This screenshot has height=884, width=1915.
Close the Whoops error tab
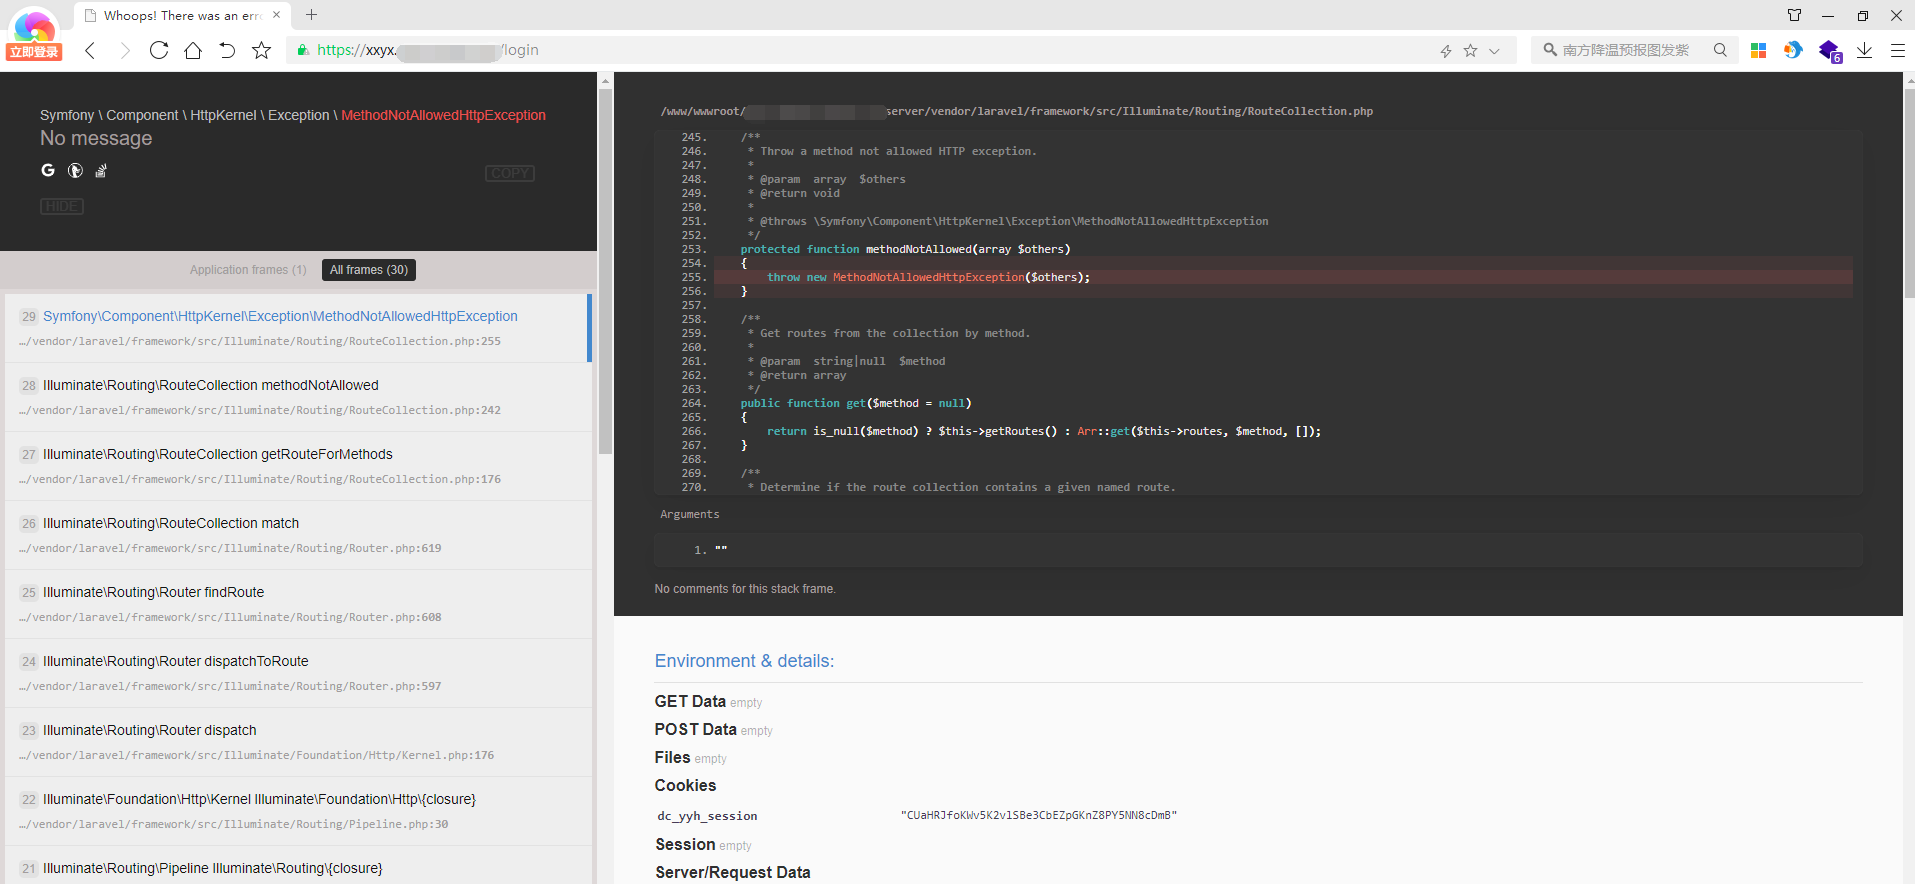pyautogui.click(x=277, y=15)
